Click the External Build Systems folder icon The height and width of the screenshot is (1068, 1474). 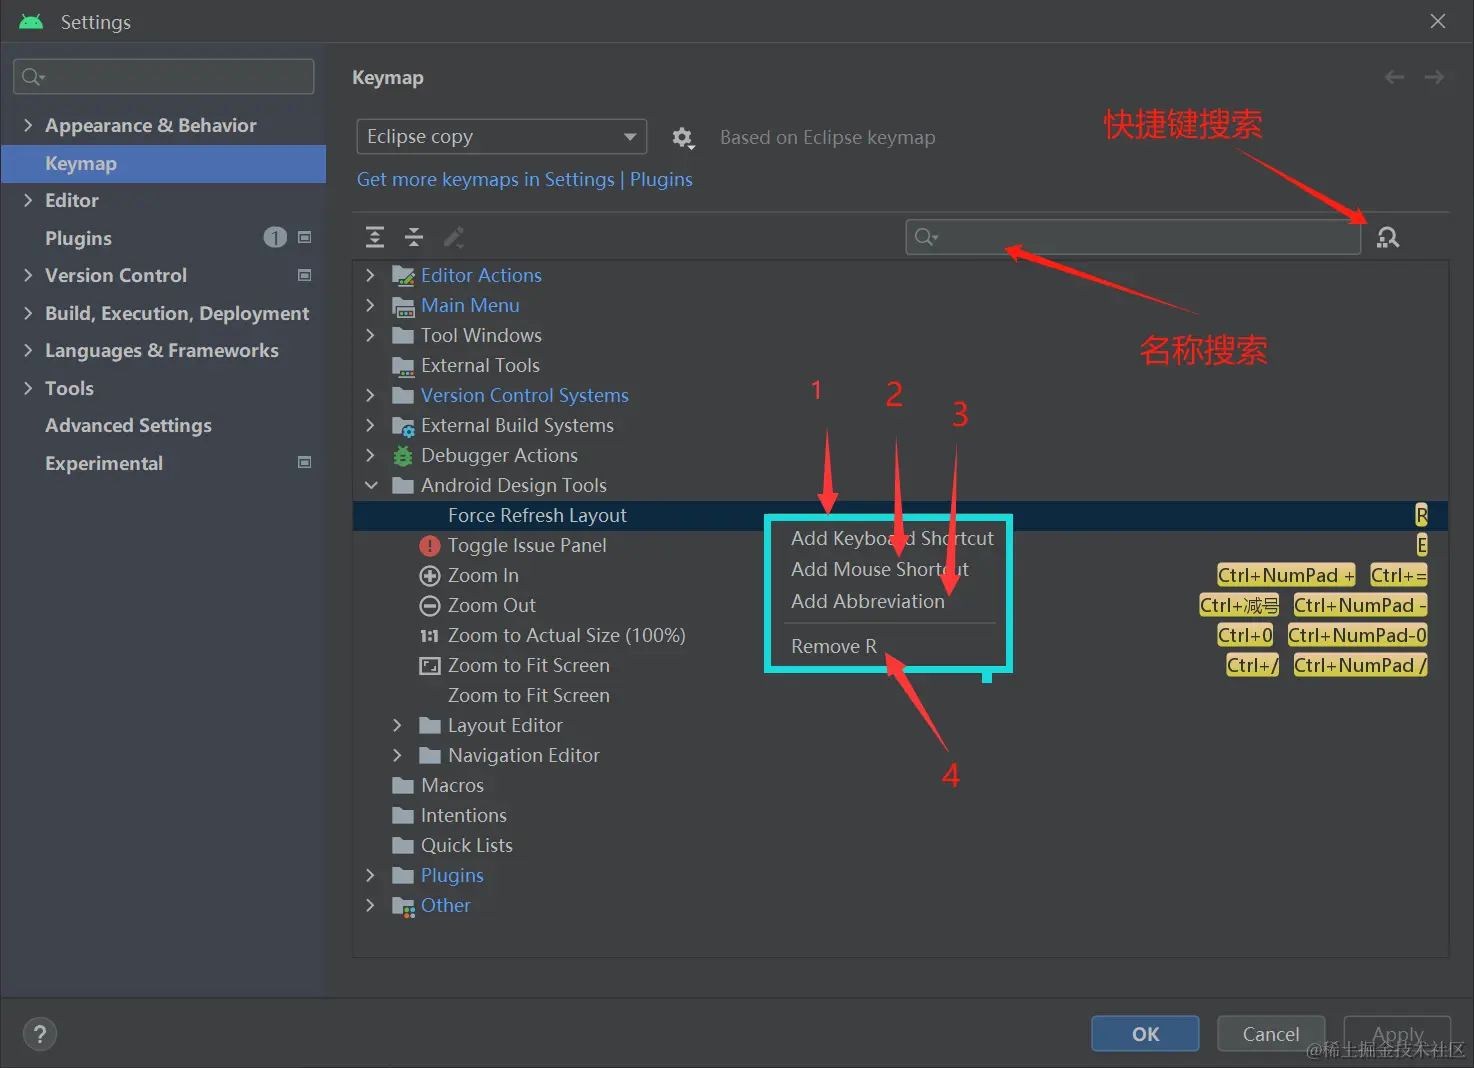pos(403,426)
